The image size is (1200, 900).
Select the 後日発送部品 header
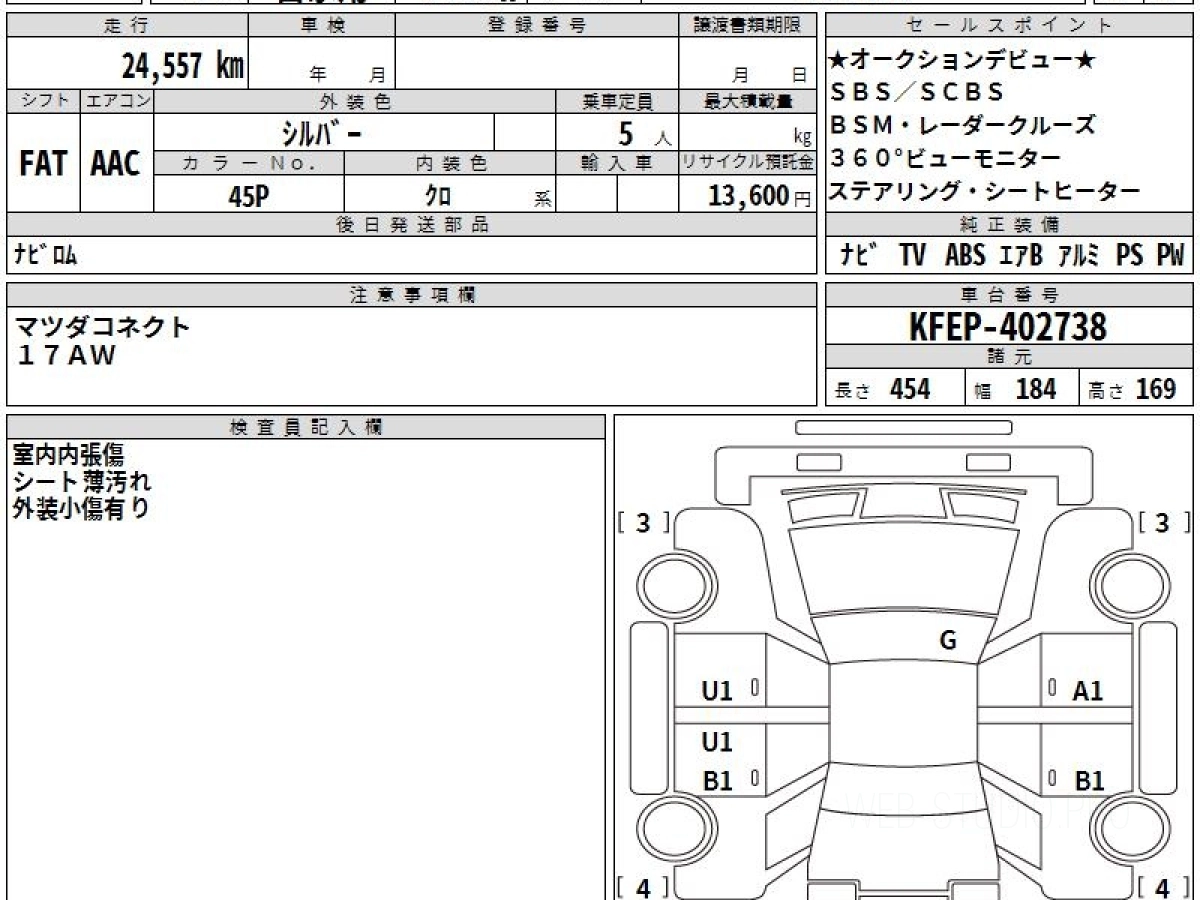pyautogui.click(x=411, y=225)
